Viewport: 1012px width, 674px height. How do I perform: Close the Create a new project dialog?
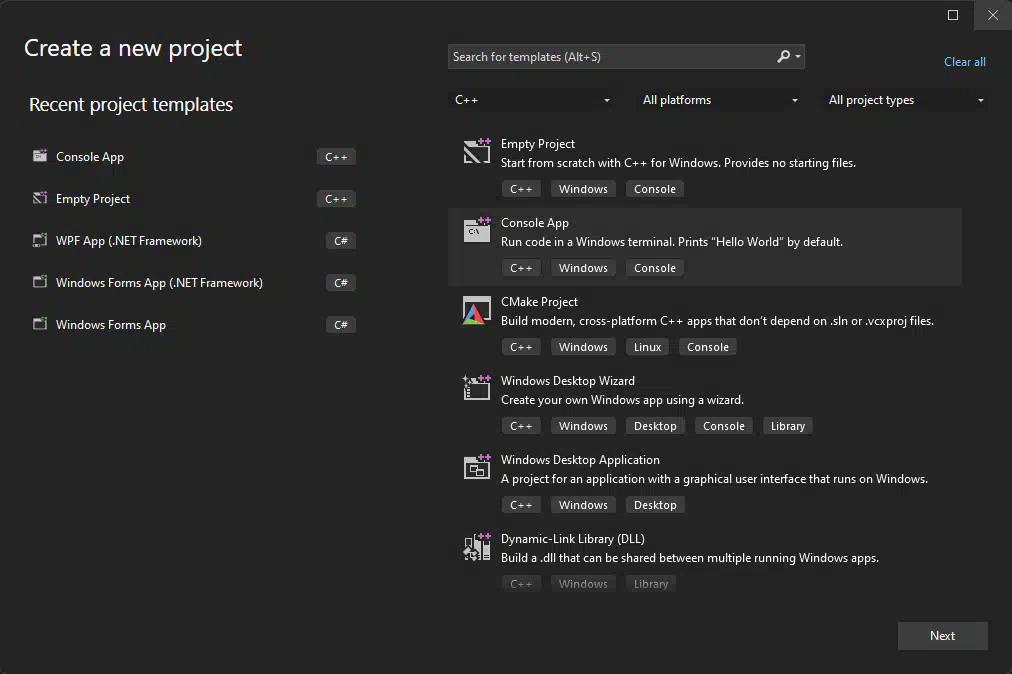pyautogui.click(x=993, y=15)
